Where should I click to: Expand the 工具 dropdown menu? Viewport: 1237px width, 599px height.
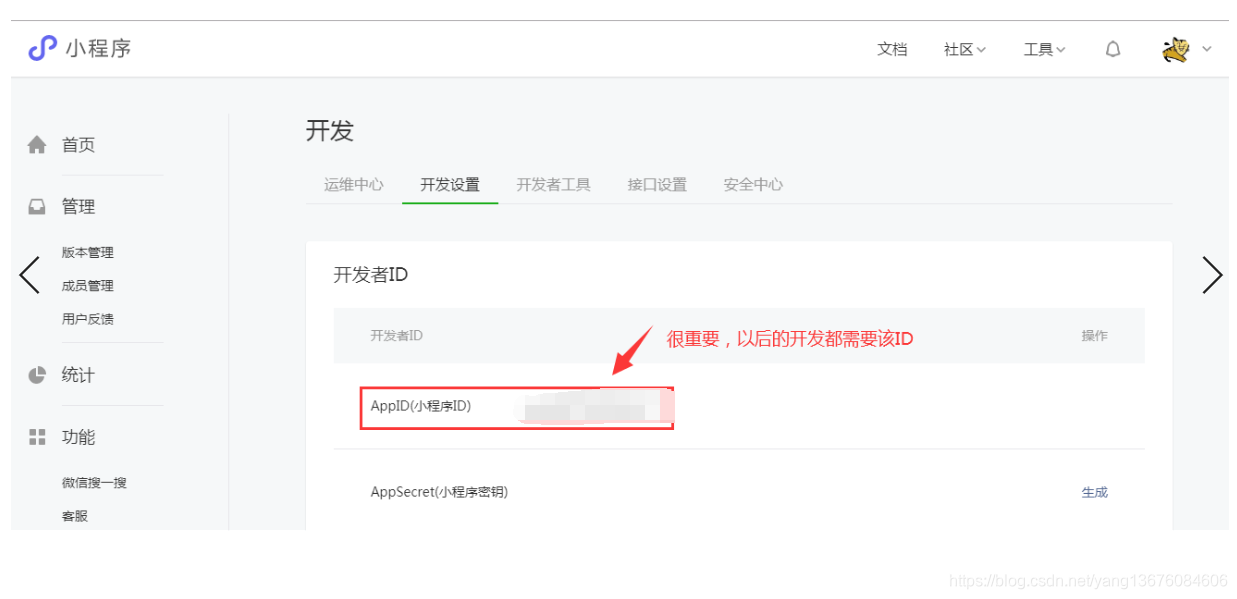click(x=1045, y=49)
